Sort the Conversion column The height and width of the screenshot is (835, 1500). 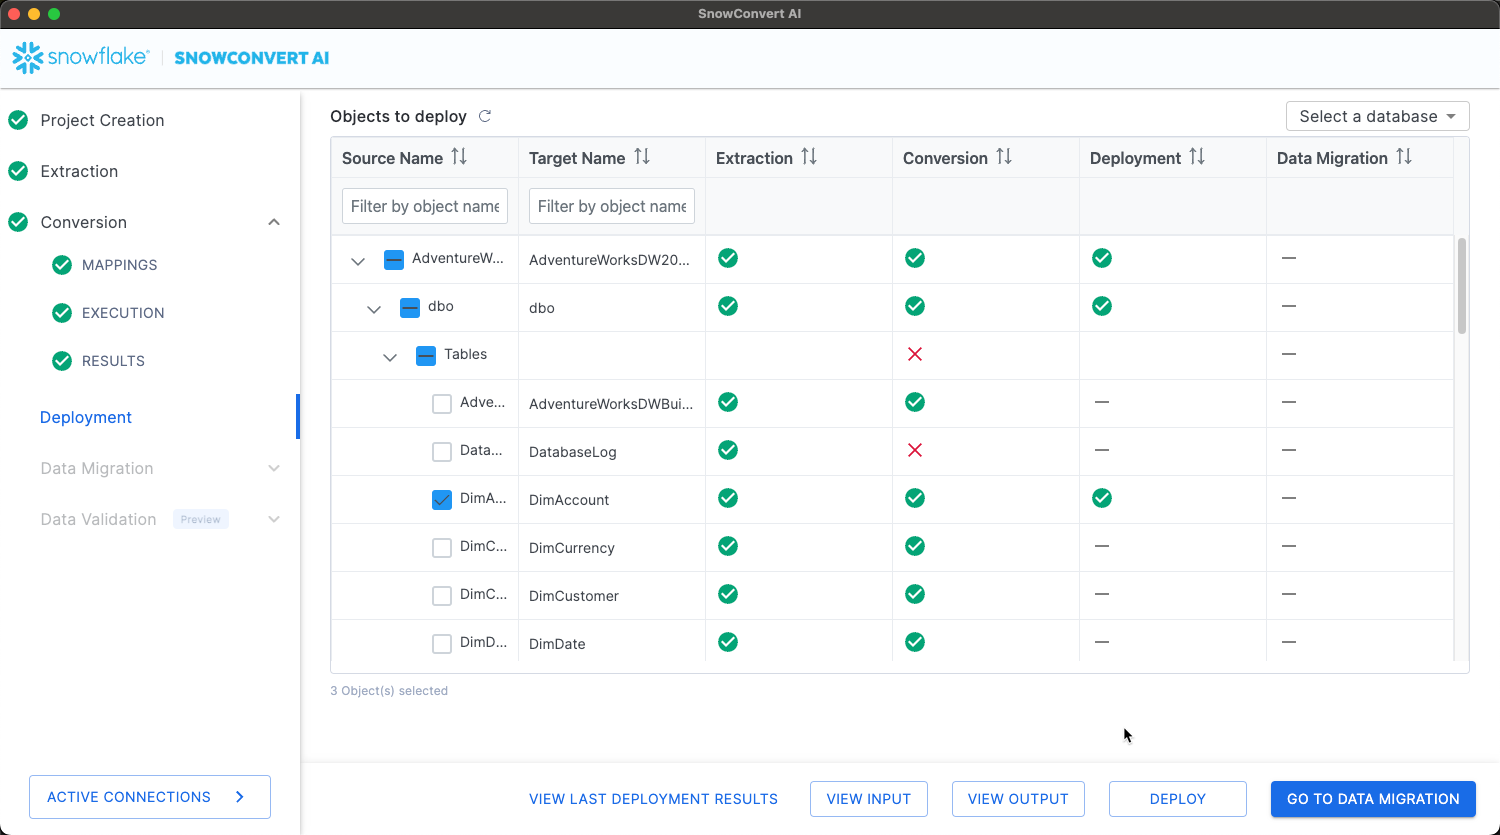[x=1004, y=157]
